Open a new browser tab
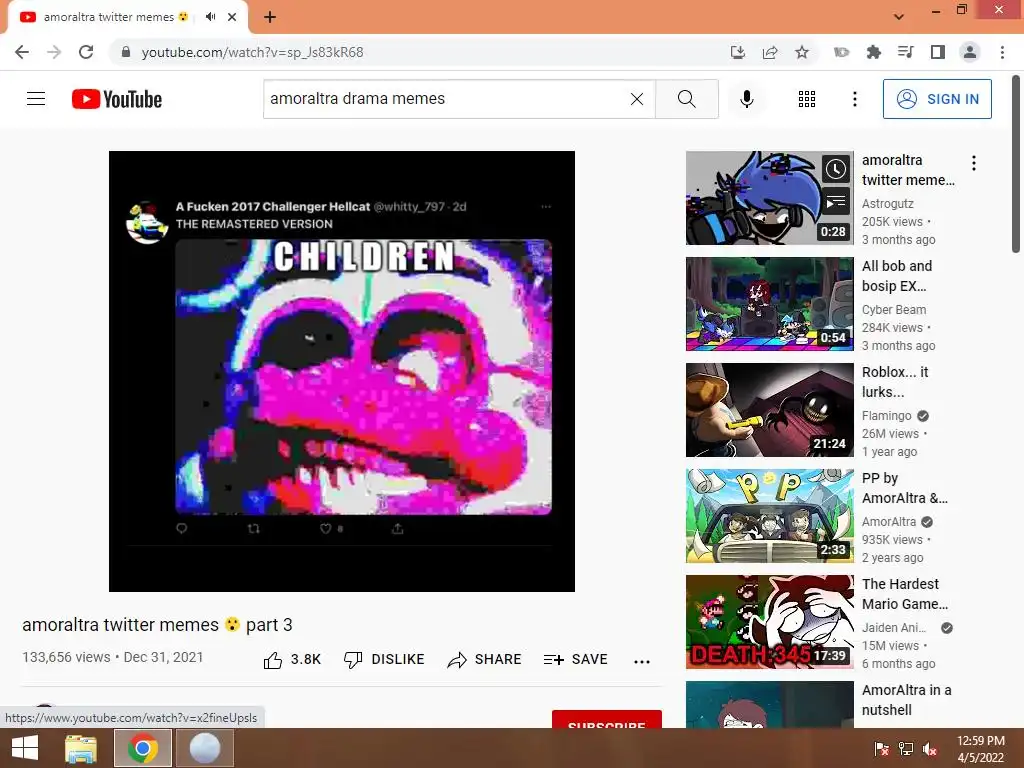Viewport: 1024px width, 768px height. click(x=270, y=17)
